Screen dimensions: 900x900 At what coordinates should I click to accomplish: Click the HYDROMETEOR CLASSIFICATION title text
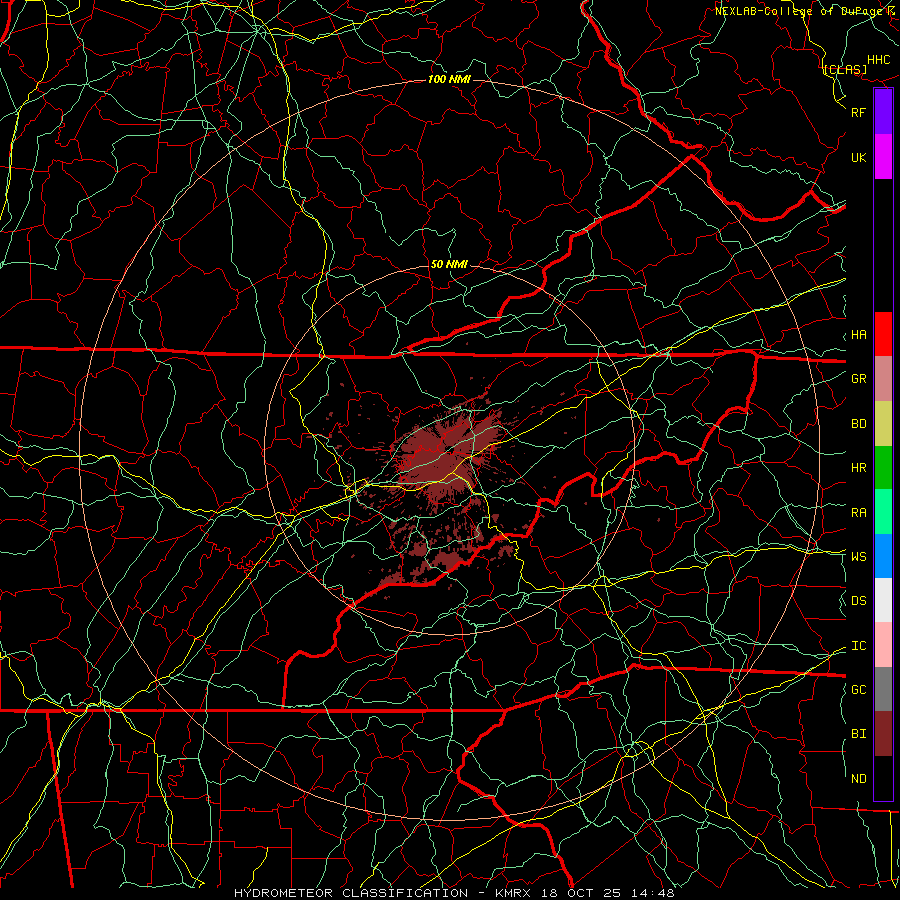(x=351, y=893)
